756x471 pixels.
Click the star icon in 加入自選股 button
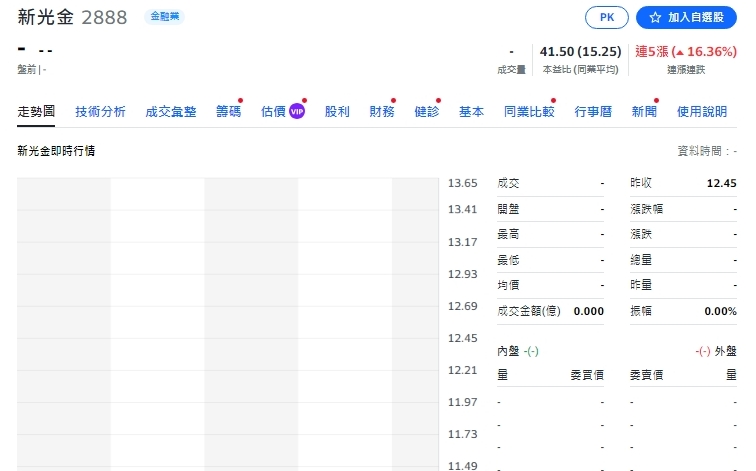(x=655, y=18)
